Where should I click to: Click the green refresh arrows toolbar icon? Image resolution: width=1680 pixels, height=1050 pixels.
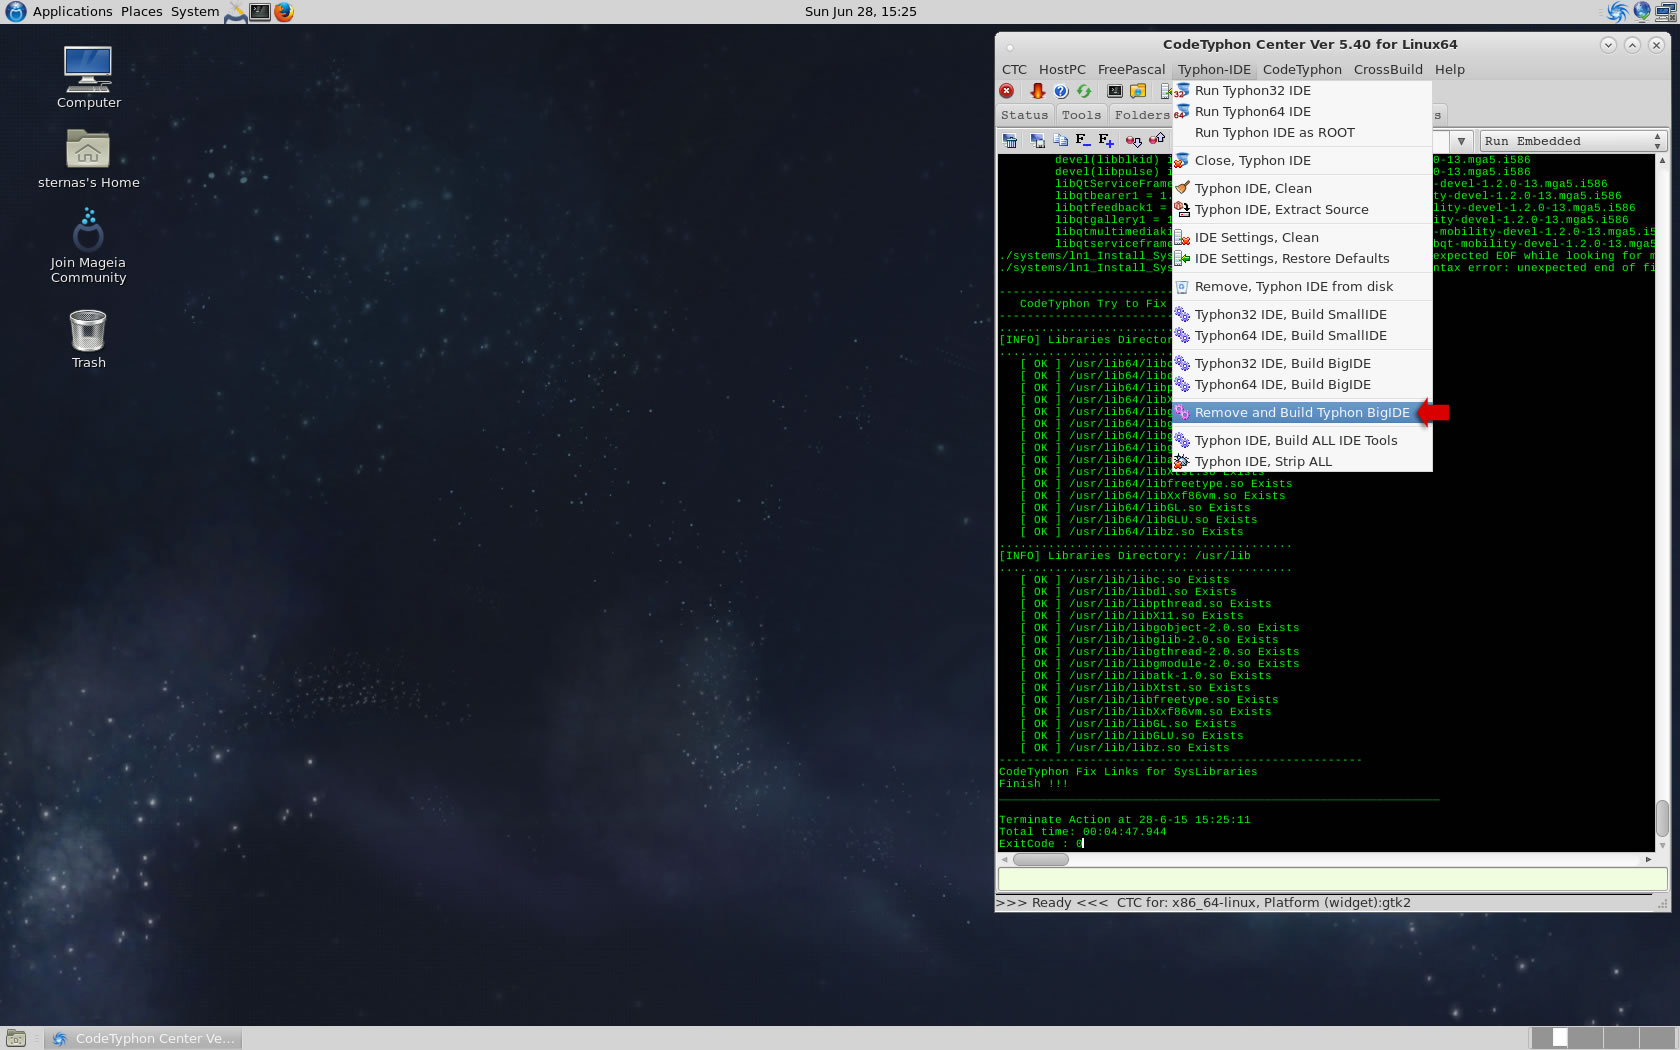(x=1084, y=91)
